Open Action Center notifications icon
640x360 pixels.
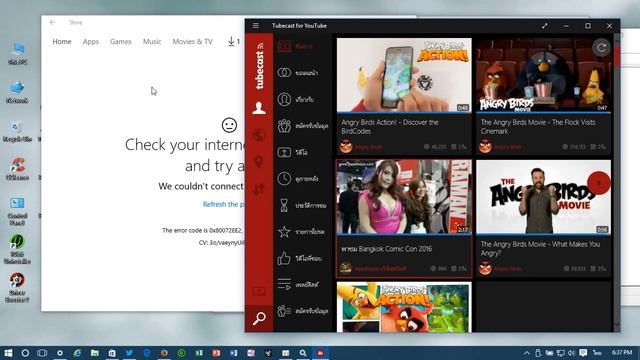(583, 353)
